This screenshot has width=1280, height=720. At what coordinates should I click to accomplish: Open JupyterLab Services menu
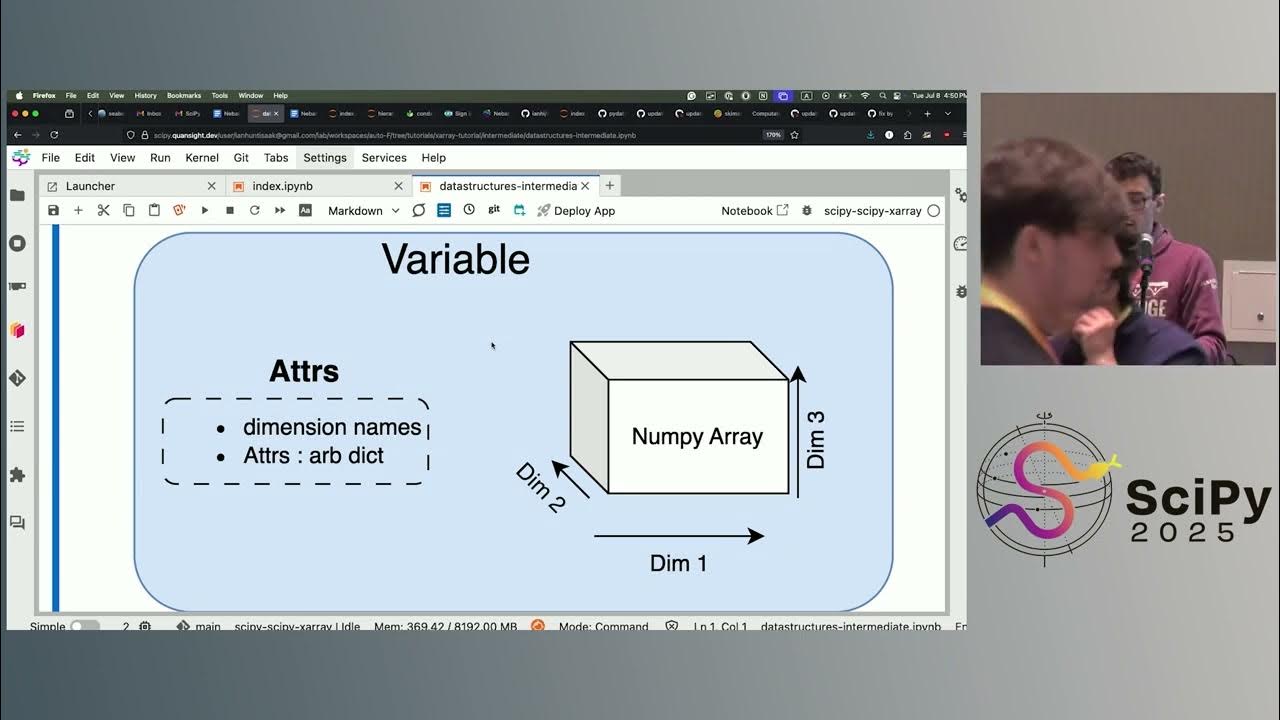[384, 158]
